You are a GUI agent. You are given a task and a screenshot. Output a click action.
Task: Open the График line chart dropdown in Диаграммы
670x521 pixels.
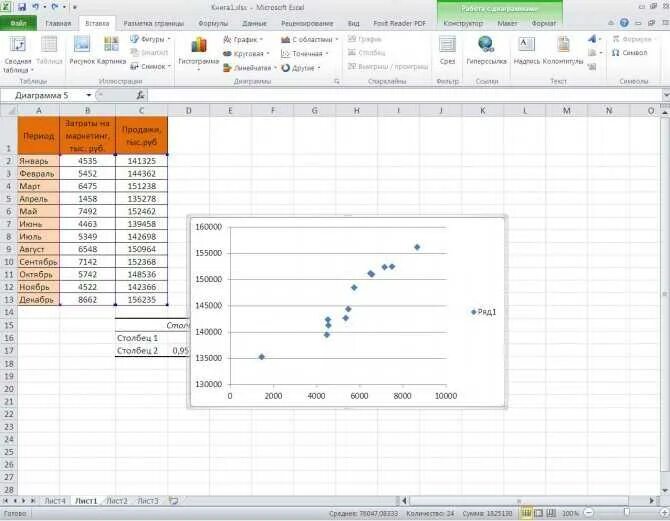242,39
